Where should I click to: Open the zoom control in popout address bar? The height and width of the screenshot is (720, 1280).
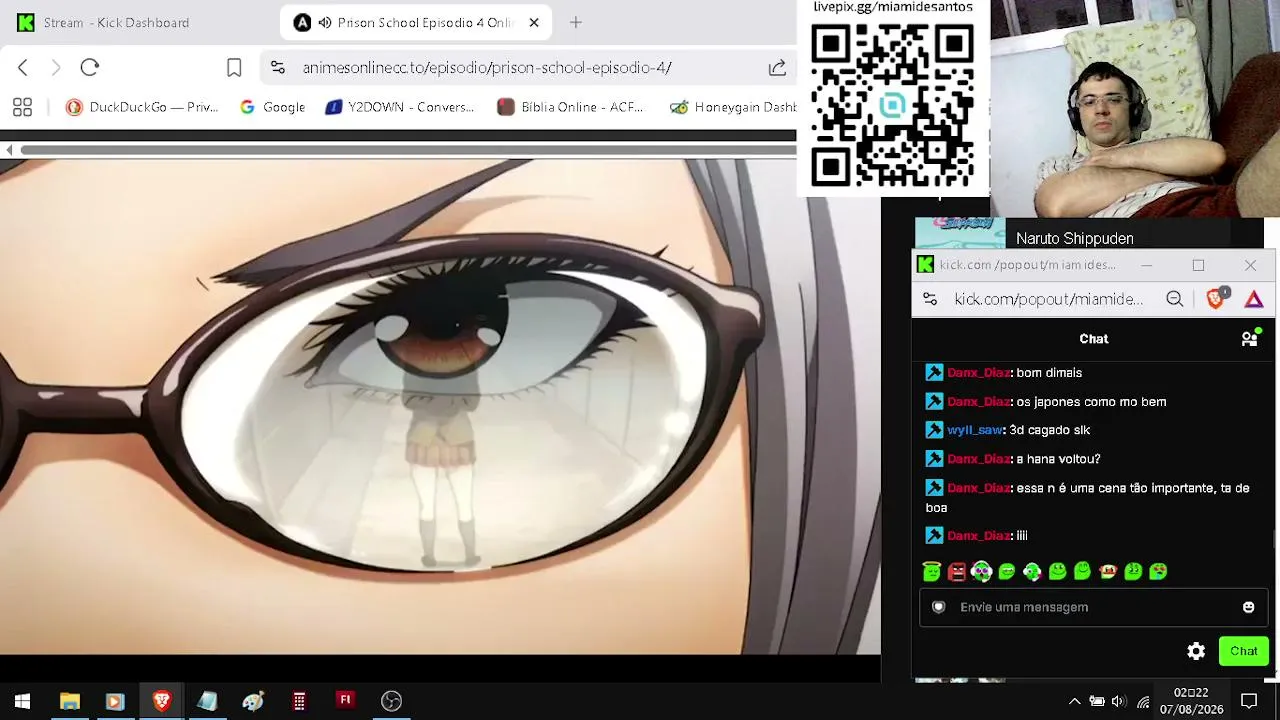click(x=1175, y=299)
